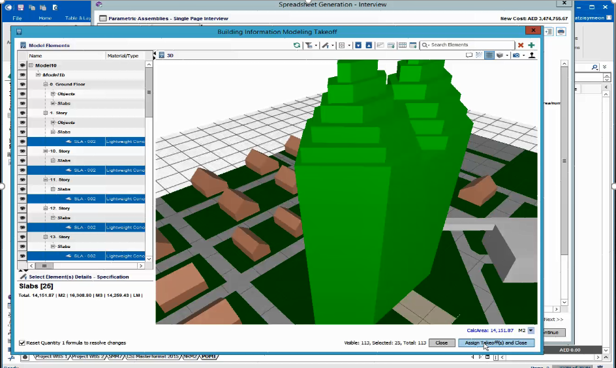Screen dimensions: 616x368
Task: Toggle visibility eye for 0. Ground Floor
Action: tap(22, 84)
